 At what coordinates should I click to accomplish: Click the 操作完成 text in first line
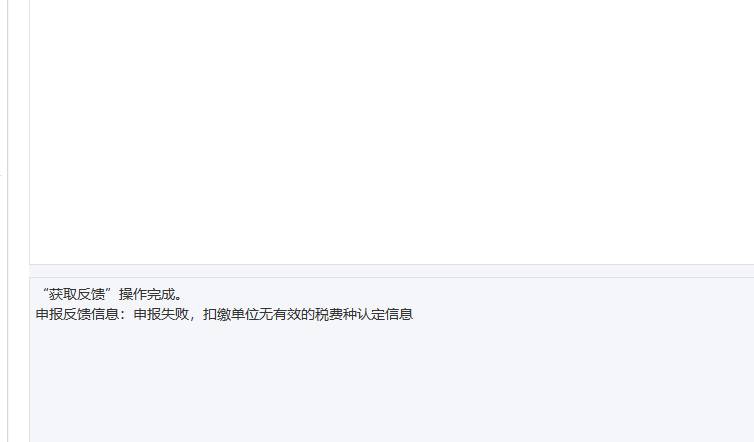(147, 294)
